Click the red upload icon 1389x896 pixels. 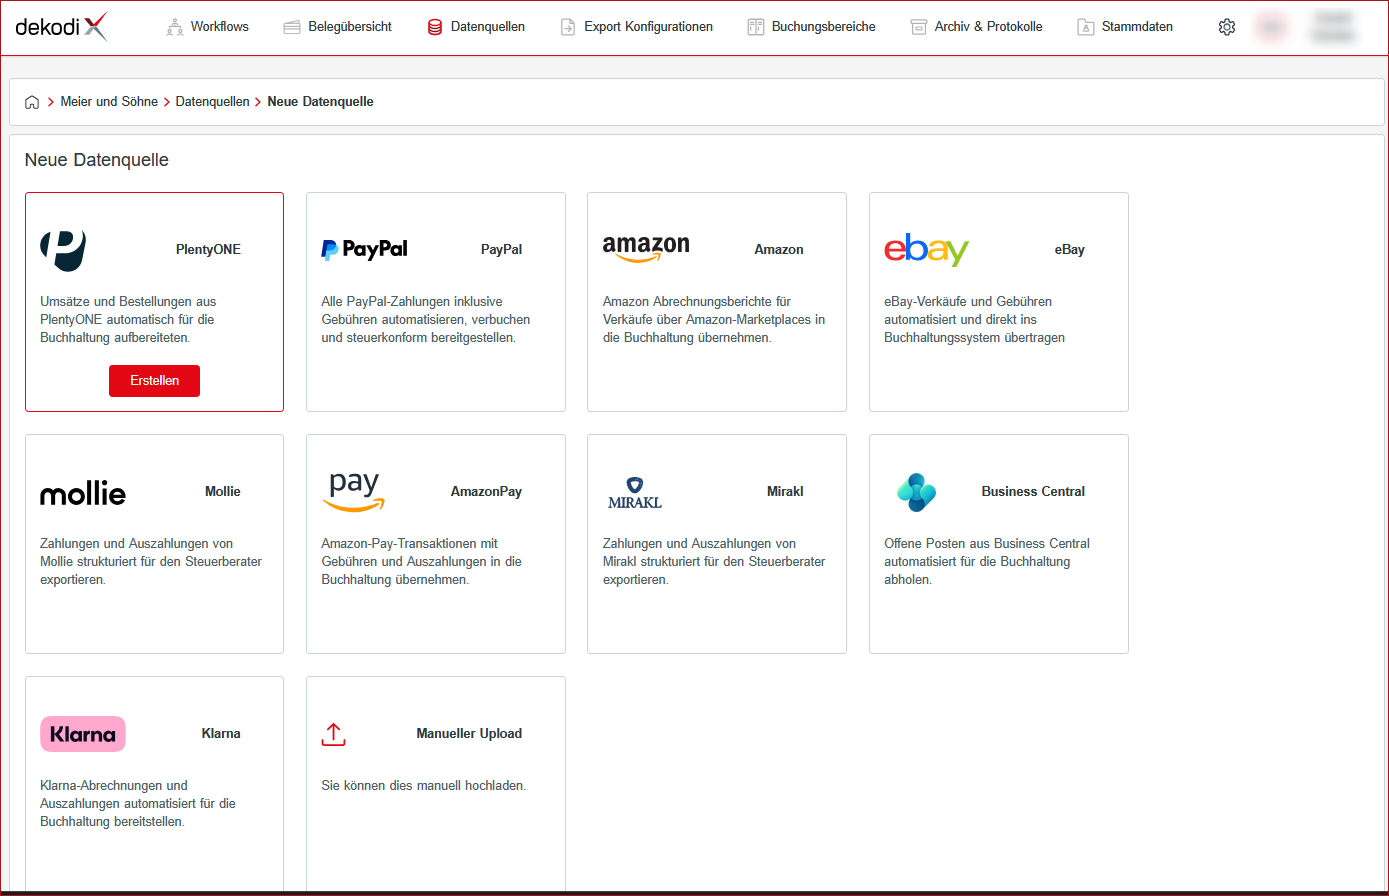coord(333,734)
